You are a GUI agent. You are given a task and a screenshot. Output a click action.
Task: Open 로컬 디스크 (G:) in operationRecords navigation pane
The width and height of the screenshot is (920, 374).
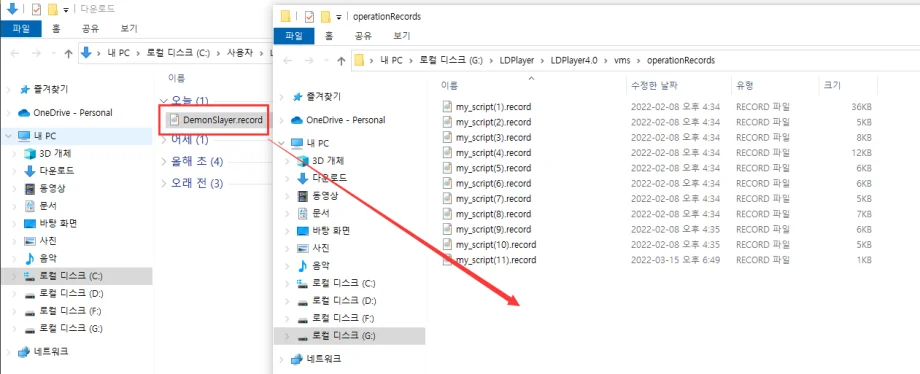(x=344, y=336)
